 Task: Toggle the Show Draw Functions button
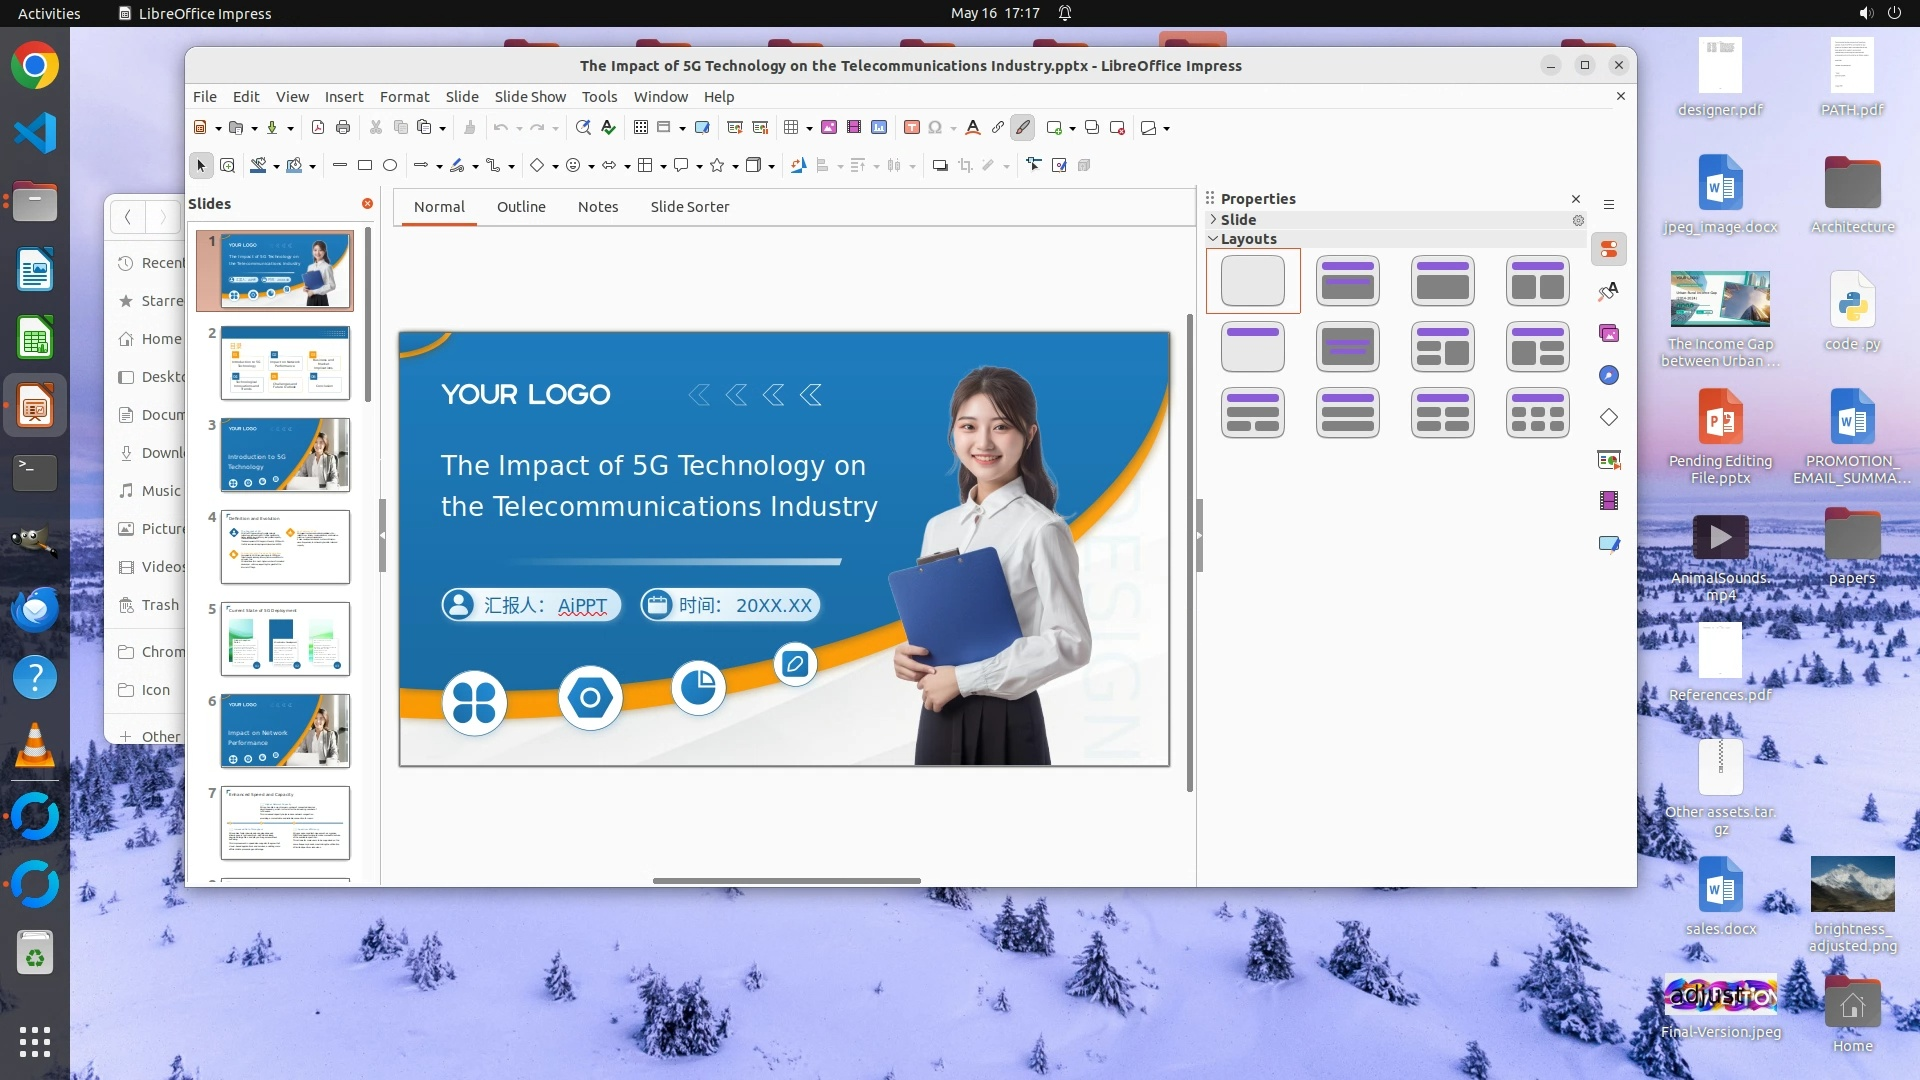click(x=1022, y=128)
